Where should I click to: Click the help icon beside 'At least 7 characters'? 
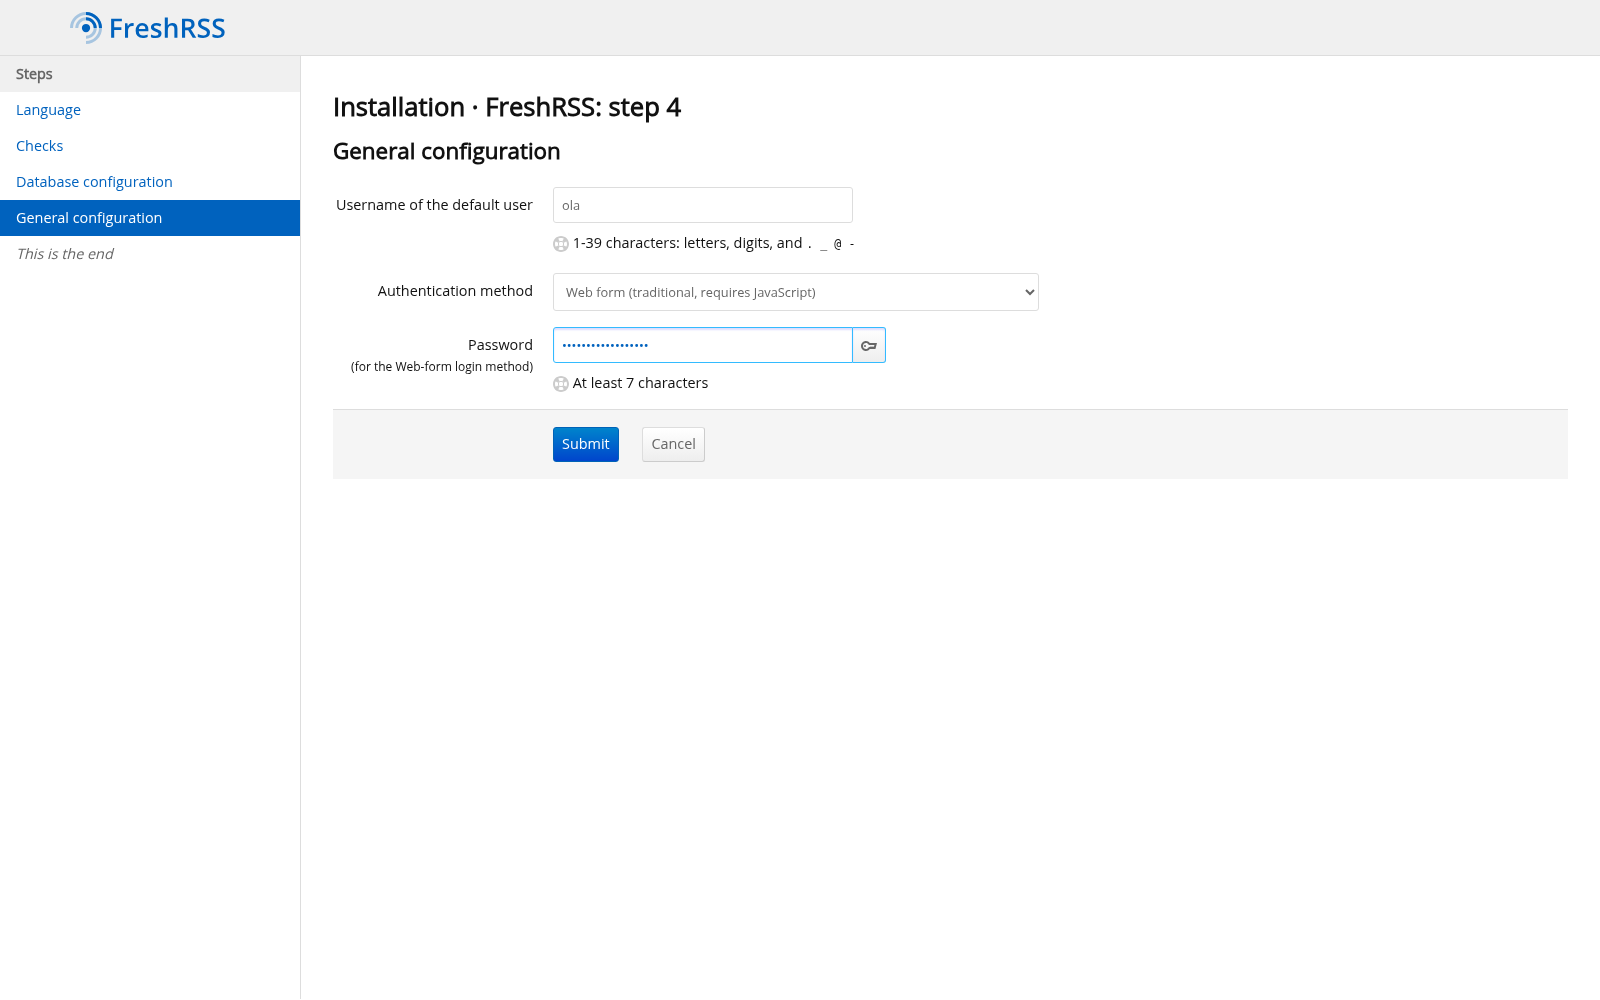tap(561, 384)
